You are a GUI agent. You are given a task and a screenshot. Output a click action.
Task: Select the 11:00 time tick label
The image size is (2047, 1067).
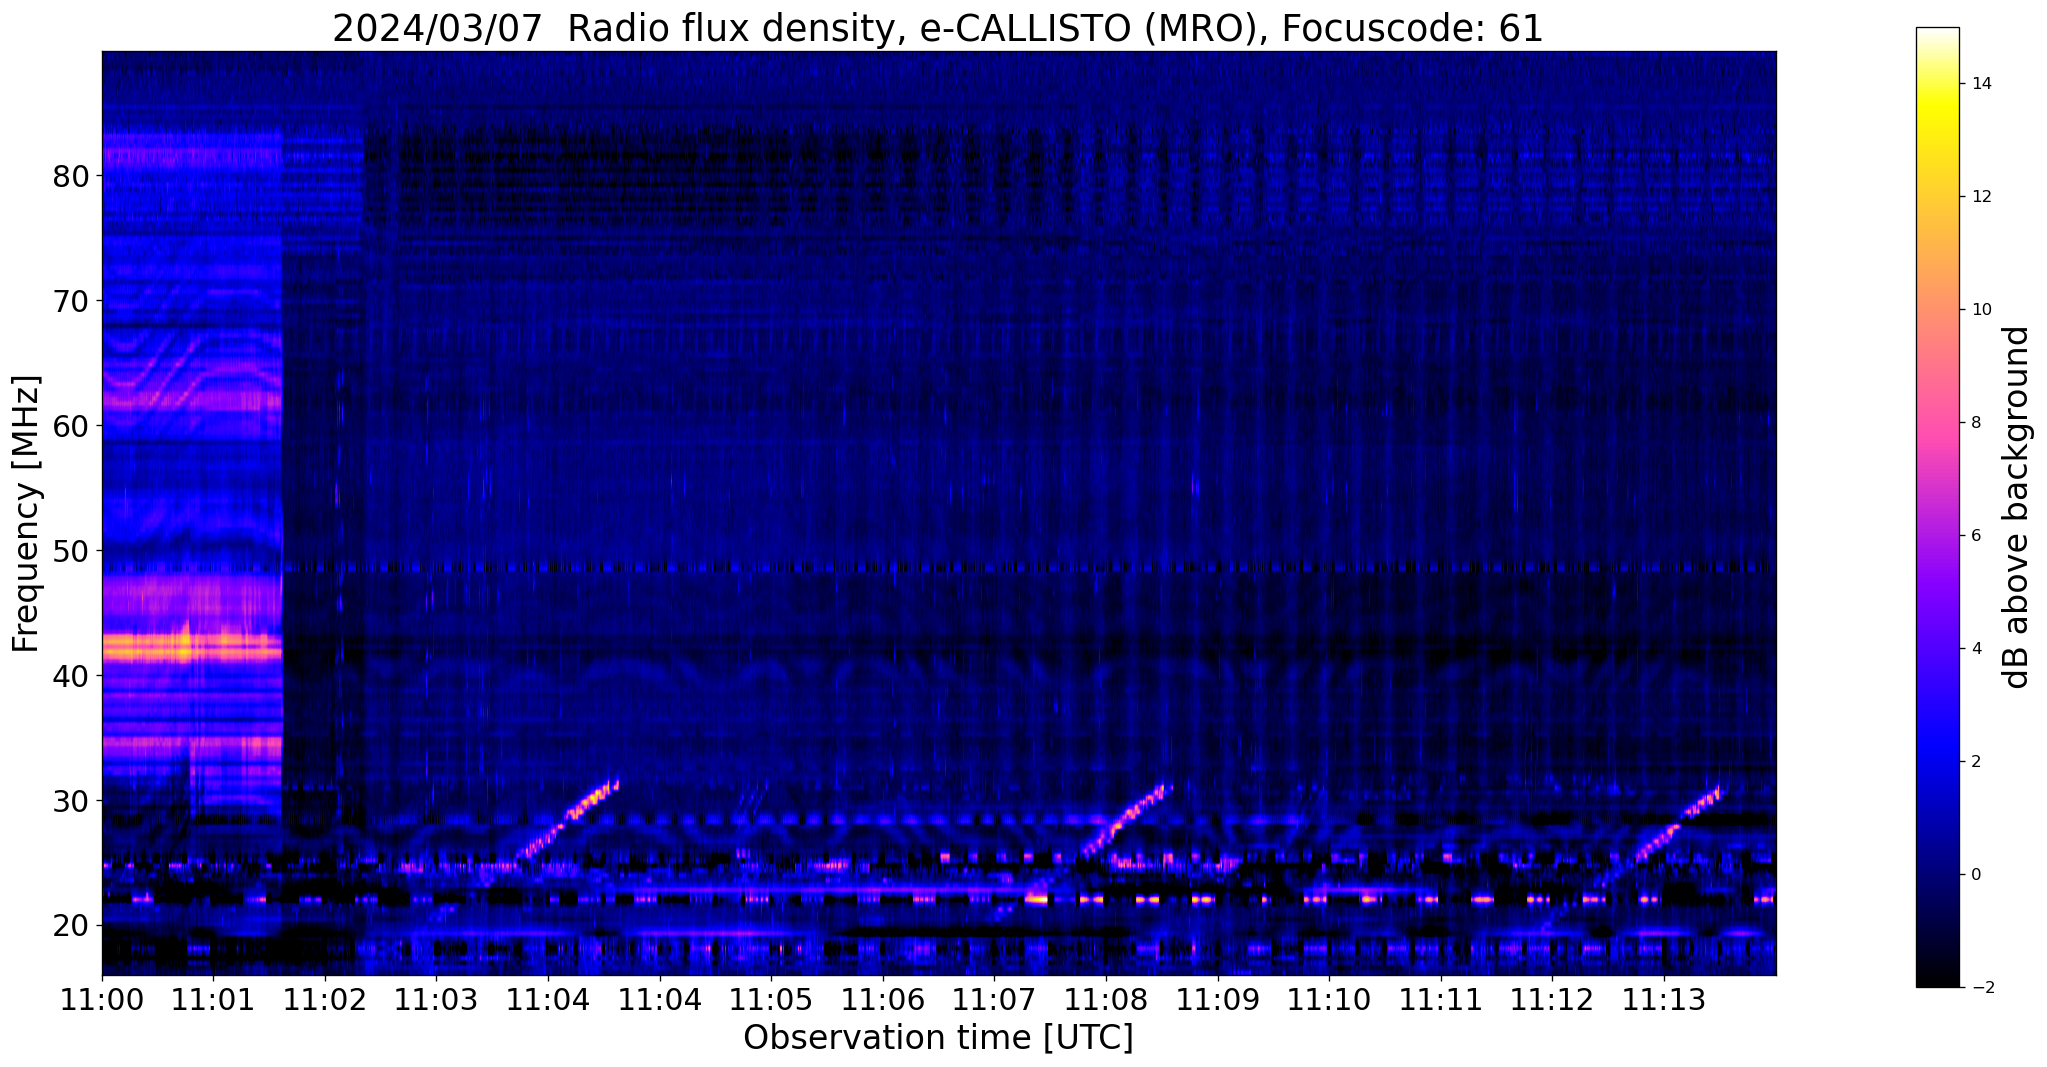[x=102, y=999]
